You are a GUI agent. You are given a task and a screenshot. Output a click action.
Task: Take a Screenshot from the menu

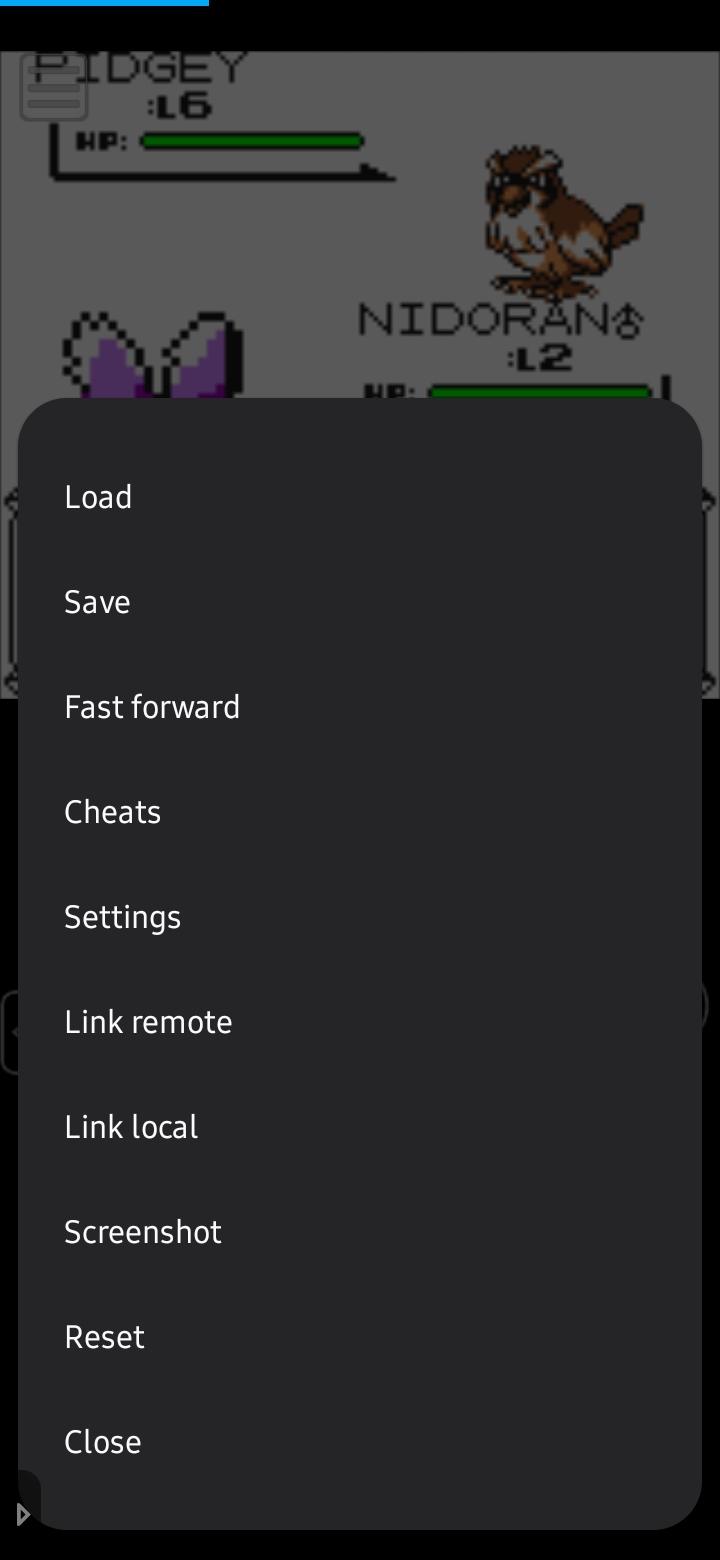coord(143,1232)
